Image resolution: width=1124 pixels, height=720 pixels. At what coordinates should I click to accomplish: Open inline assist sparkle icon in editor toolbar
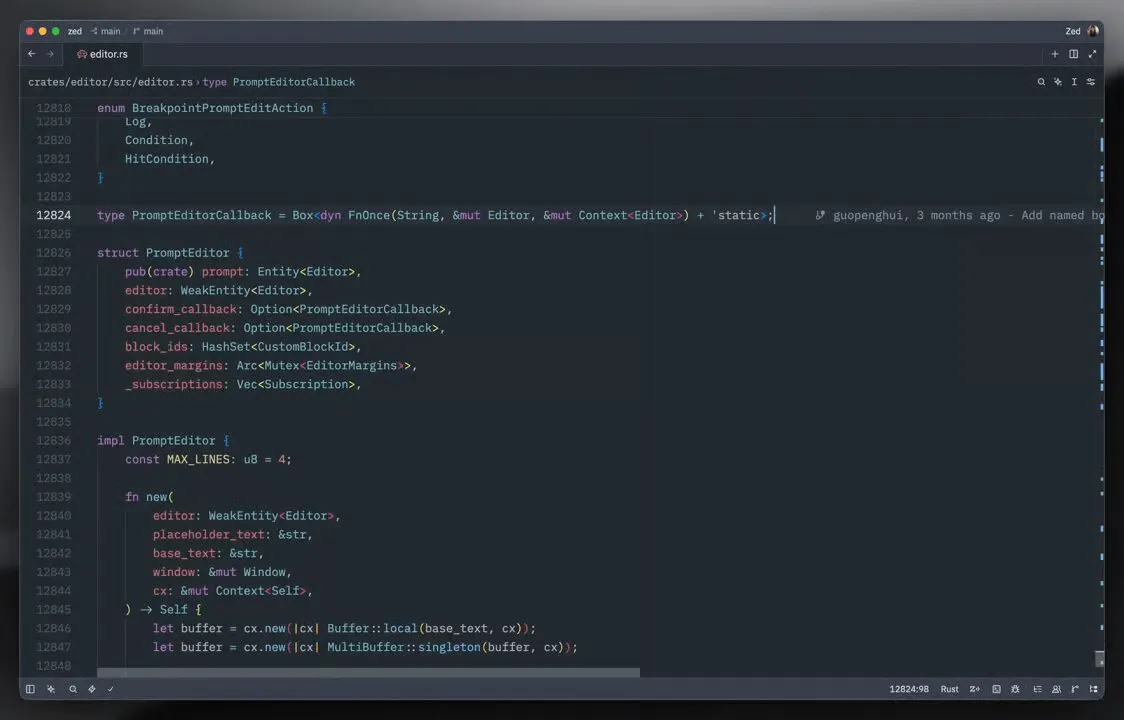coord(1057,82)
